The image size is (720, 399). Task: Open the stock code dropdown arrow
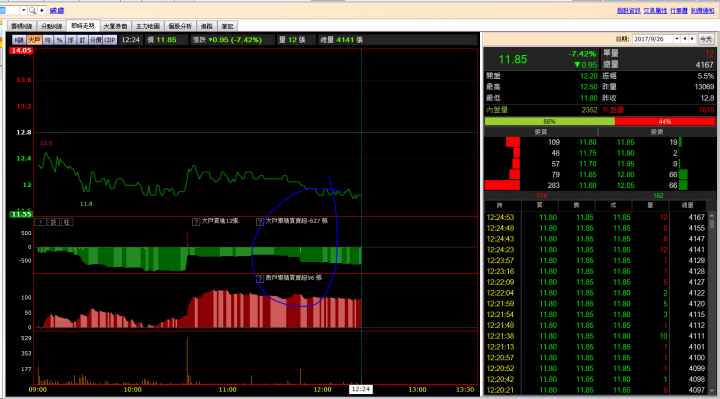[23, 10]
